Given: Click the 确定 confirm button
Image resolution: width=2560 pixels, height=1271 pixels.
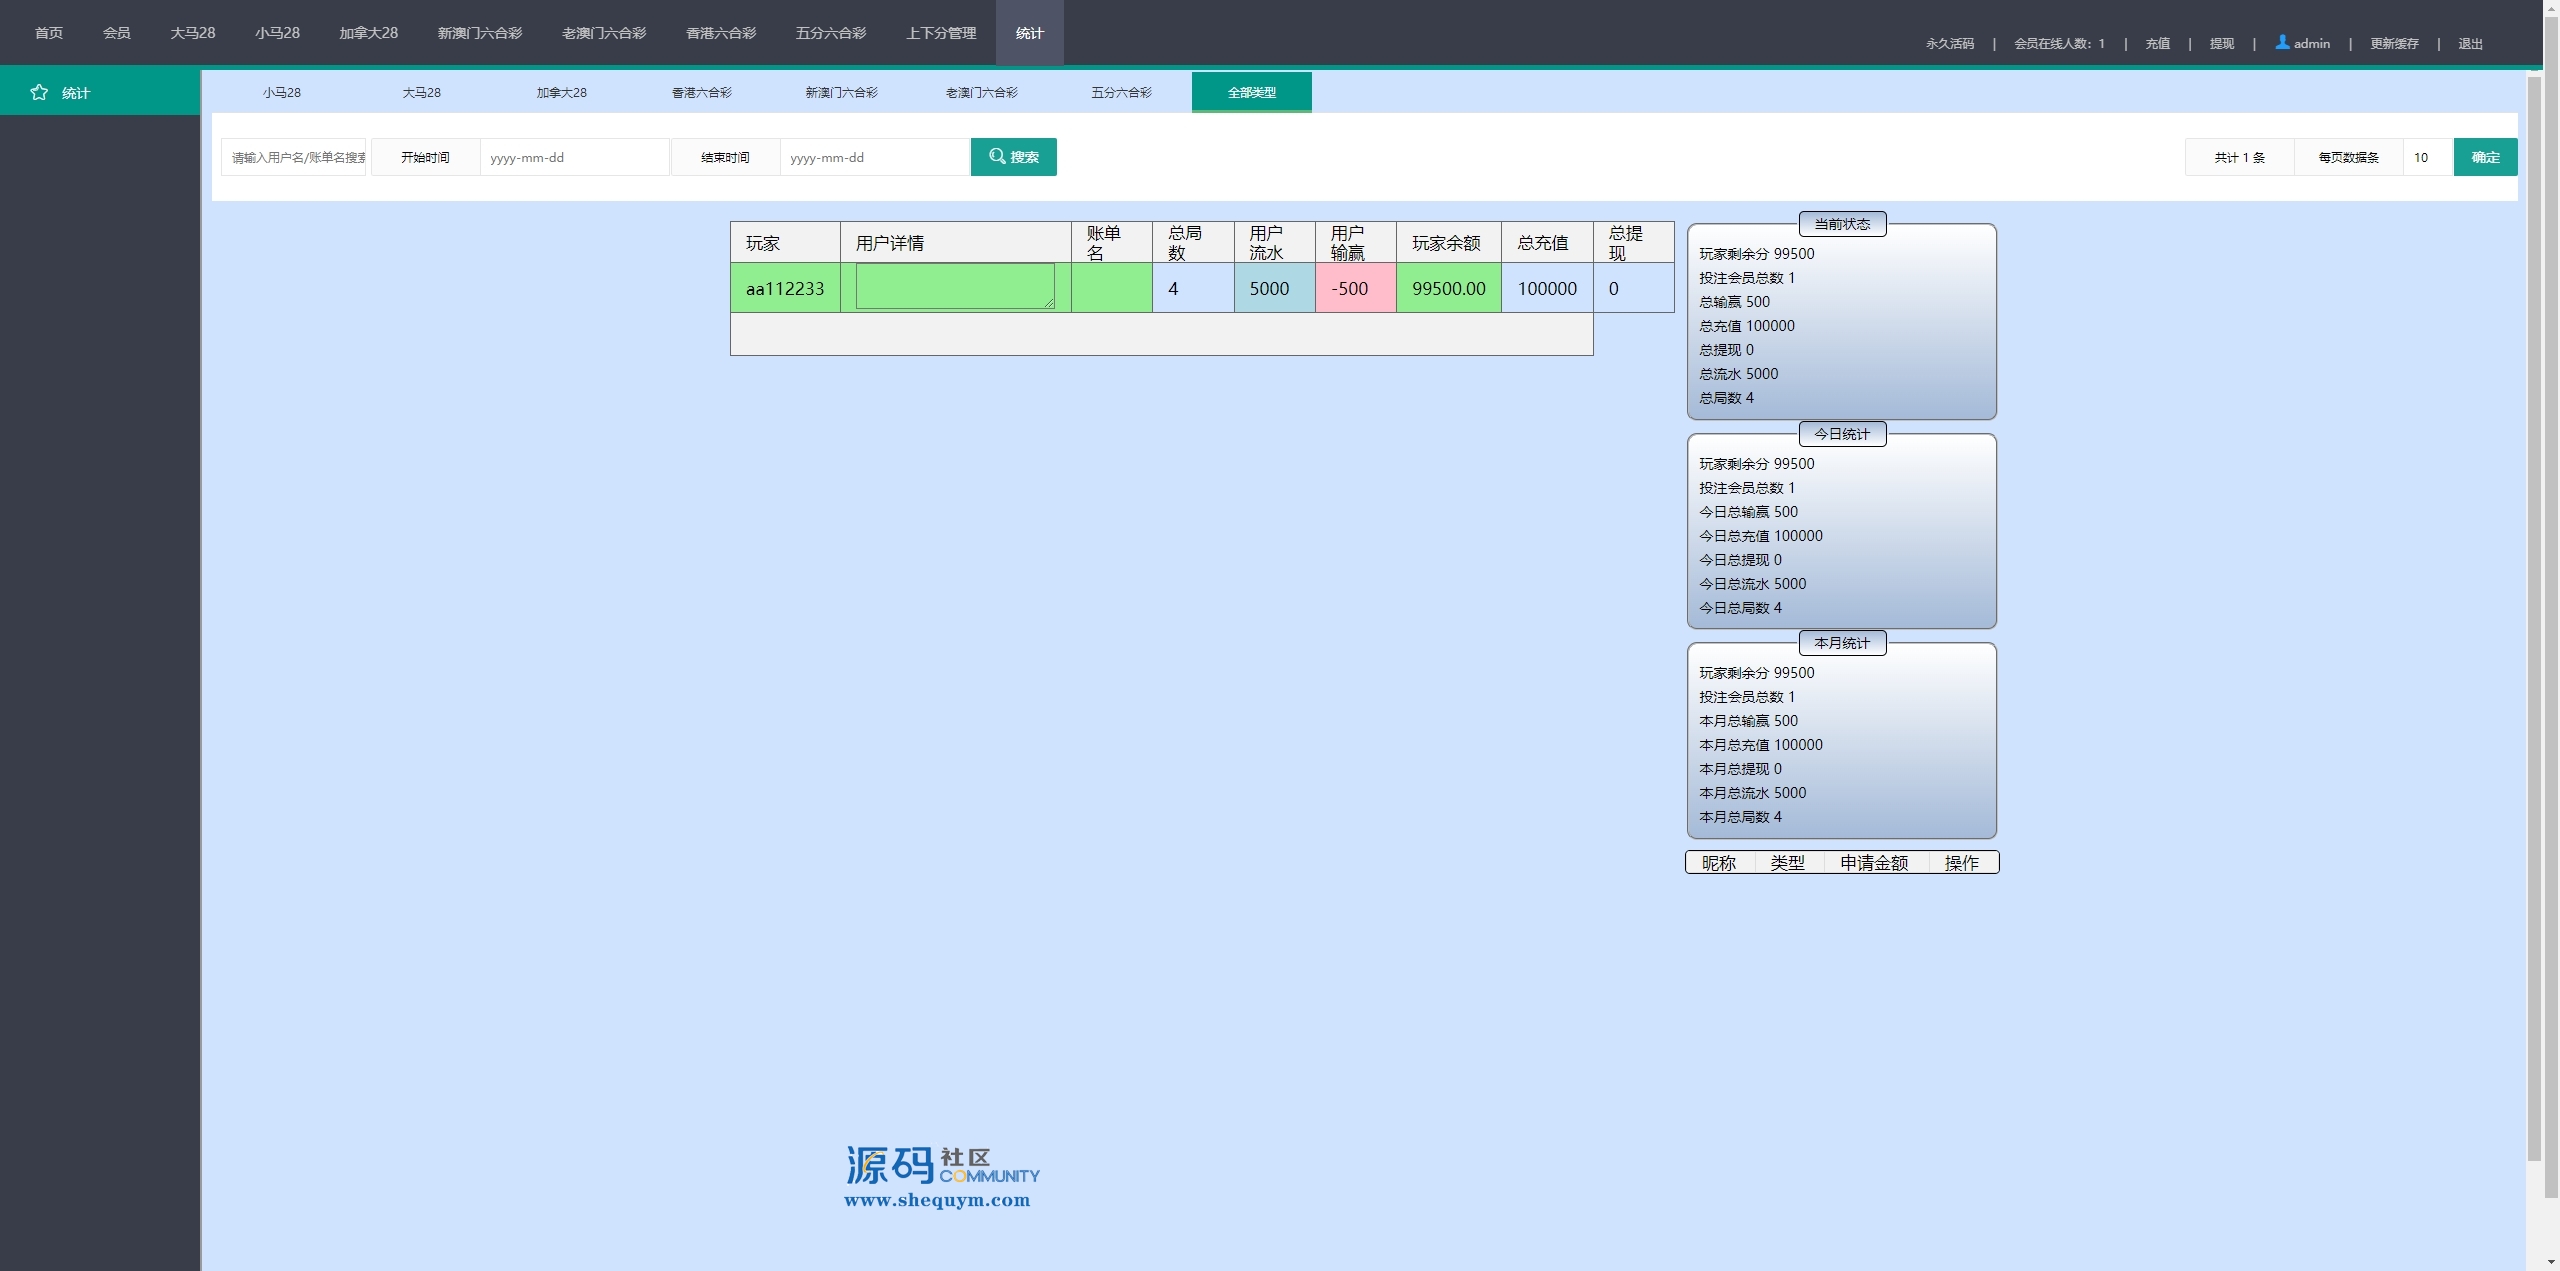Looking at the screenshot, I should coord(2486,157).
